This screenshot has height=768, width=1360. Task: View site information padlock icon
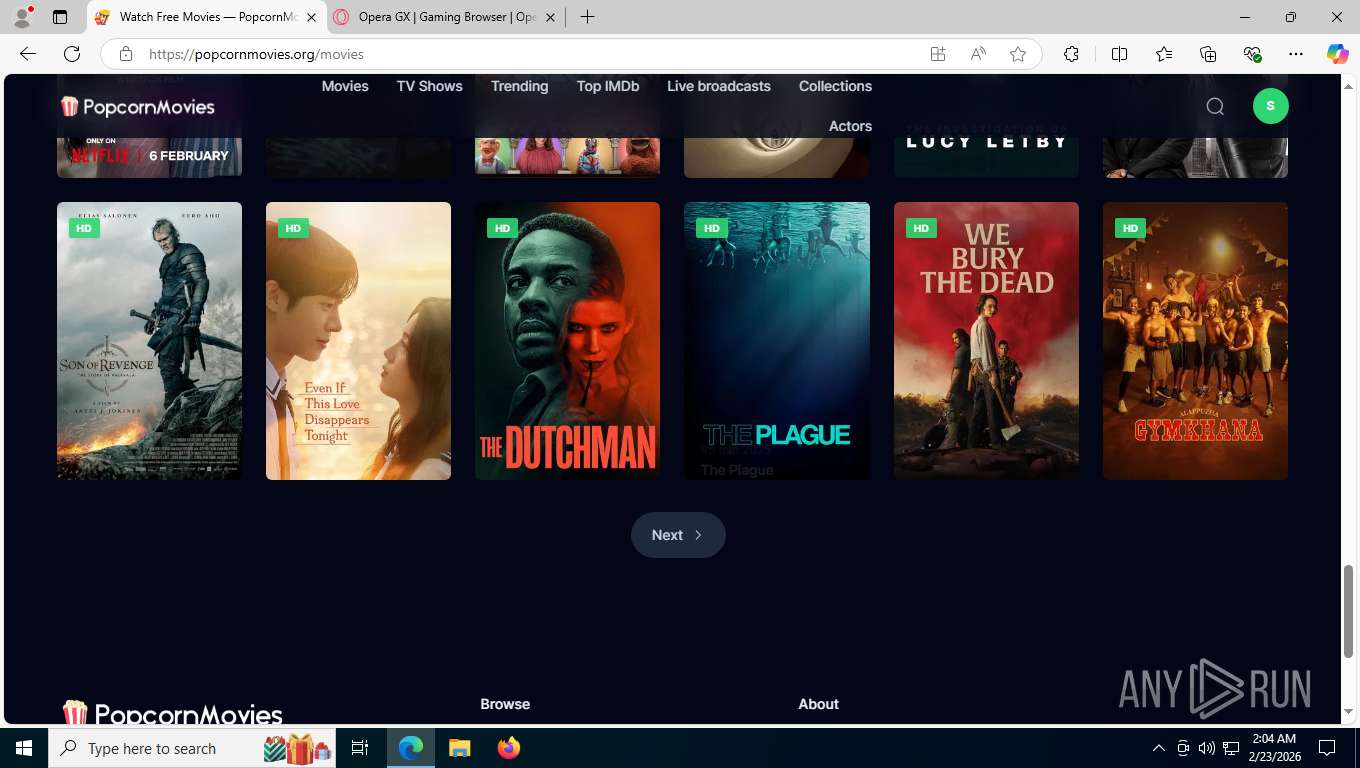tap(125, 54)
